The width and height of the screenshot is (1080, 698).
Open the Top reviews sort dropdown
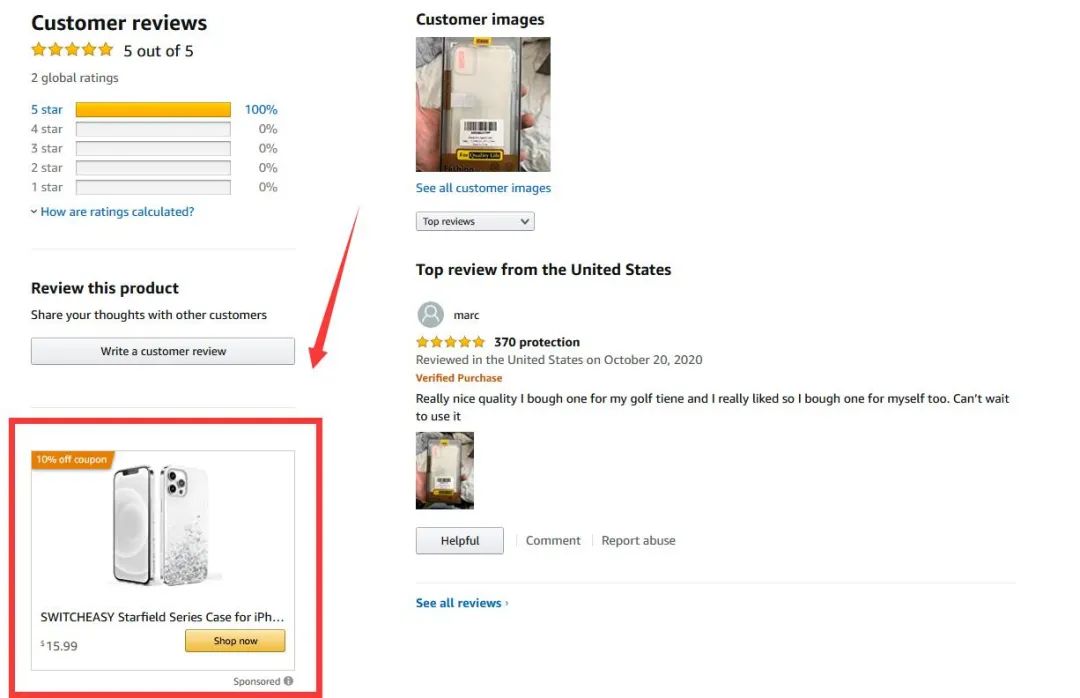coord(475,222)
